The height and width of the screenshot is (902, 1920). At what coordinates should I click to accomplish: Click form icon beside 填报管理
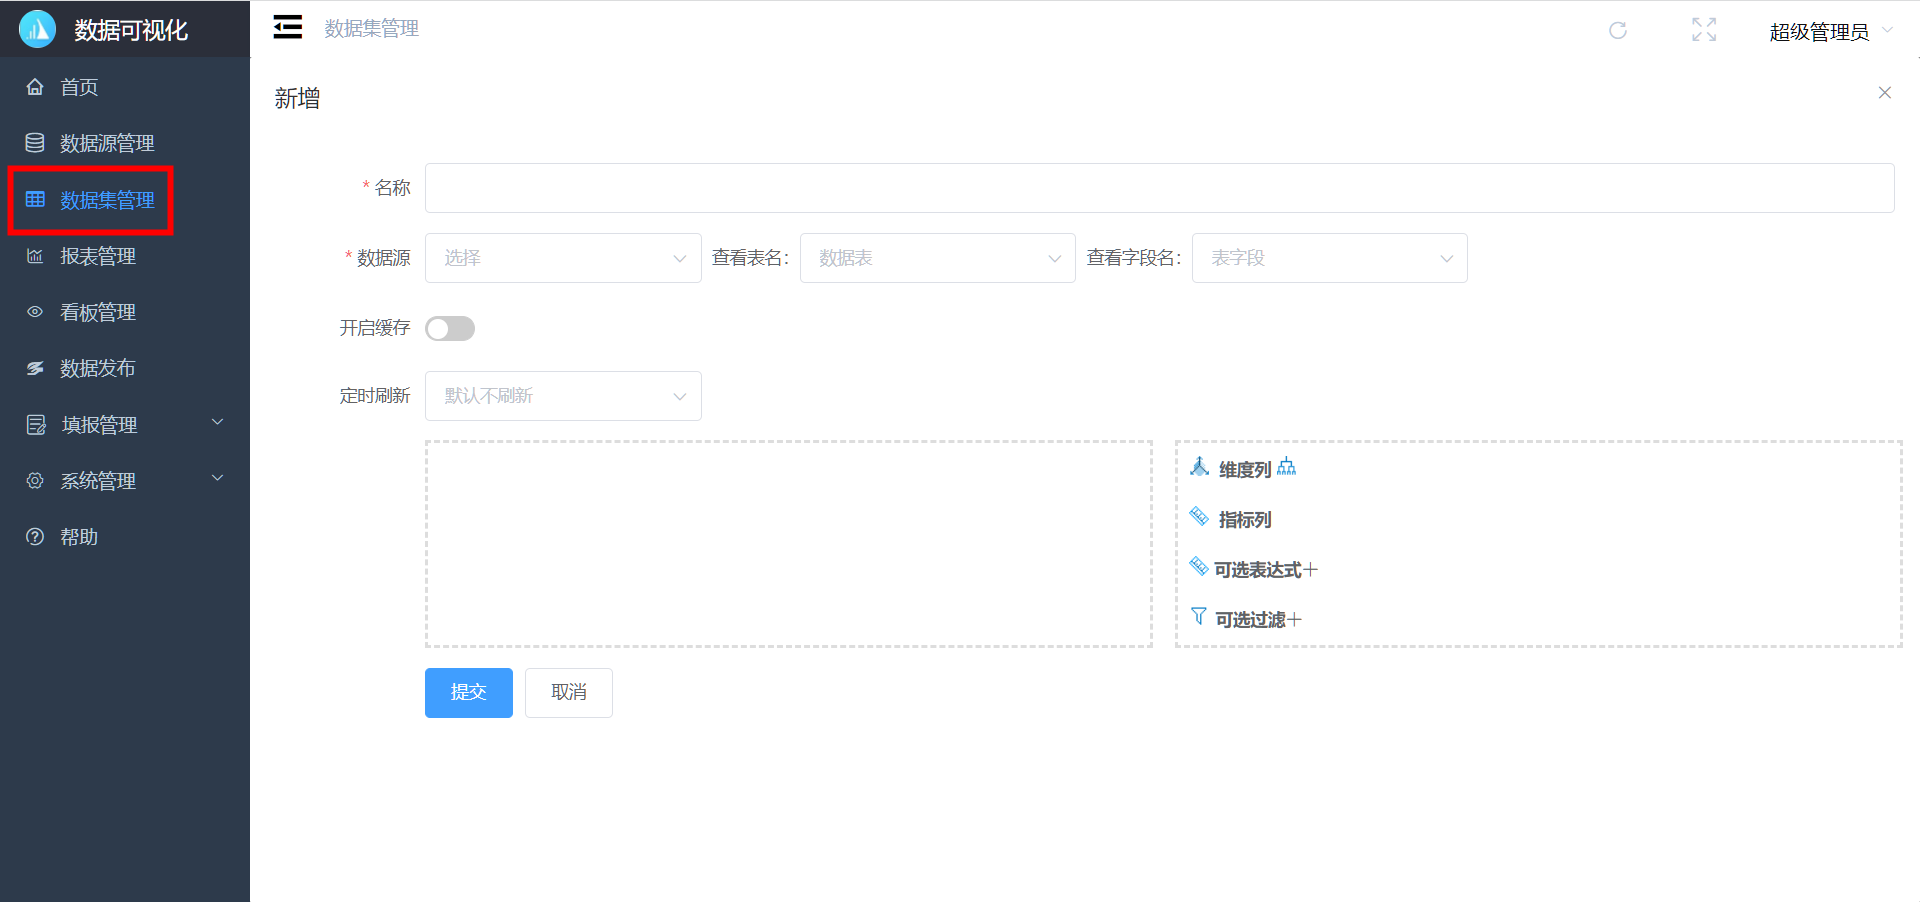tap(36, 425)
